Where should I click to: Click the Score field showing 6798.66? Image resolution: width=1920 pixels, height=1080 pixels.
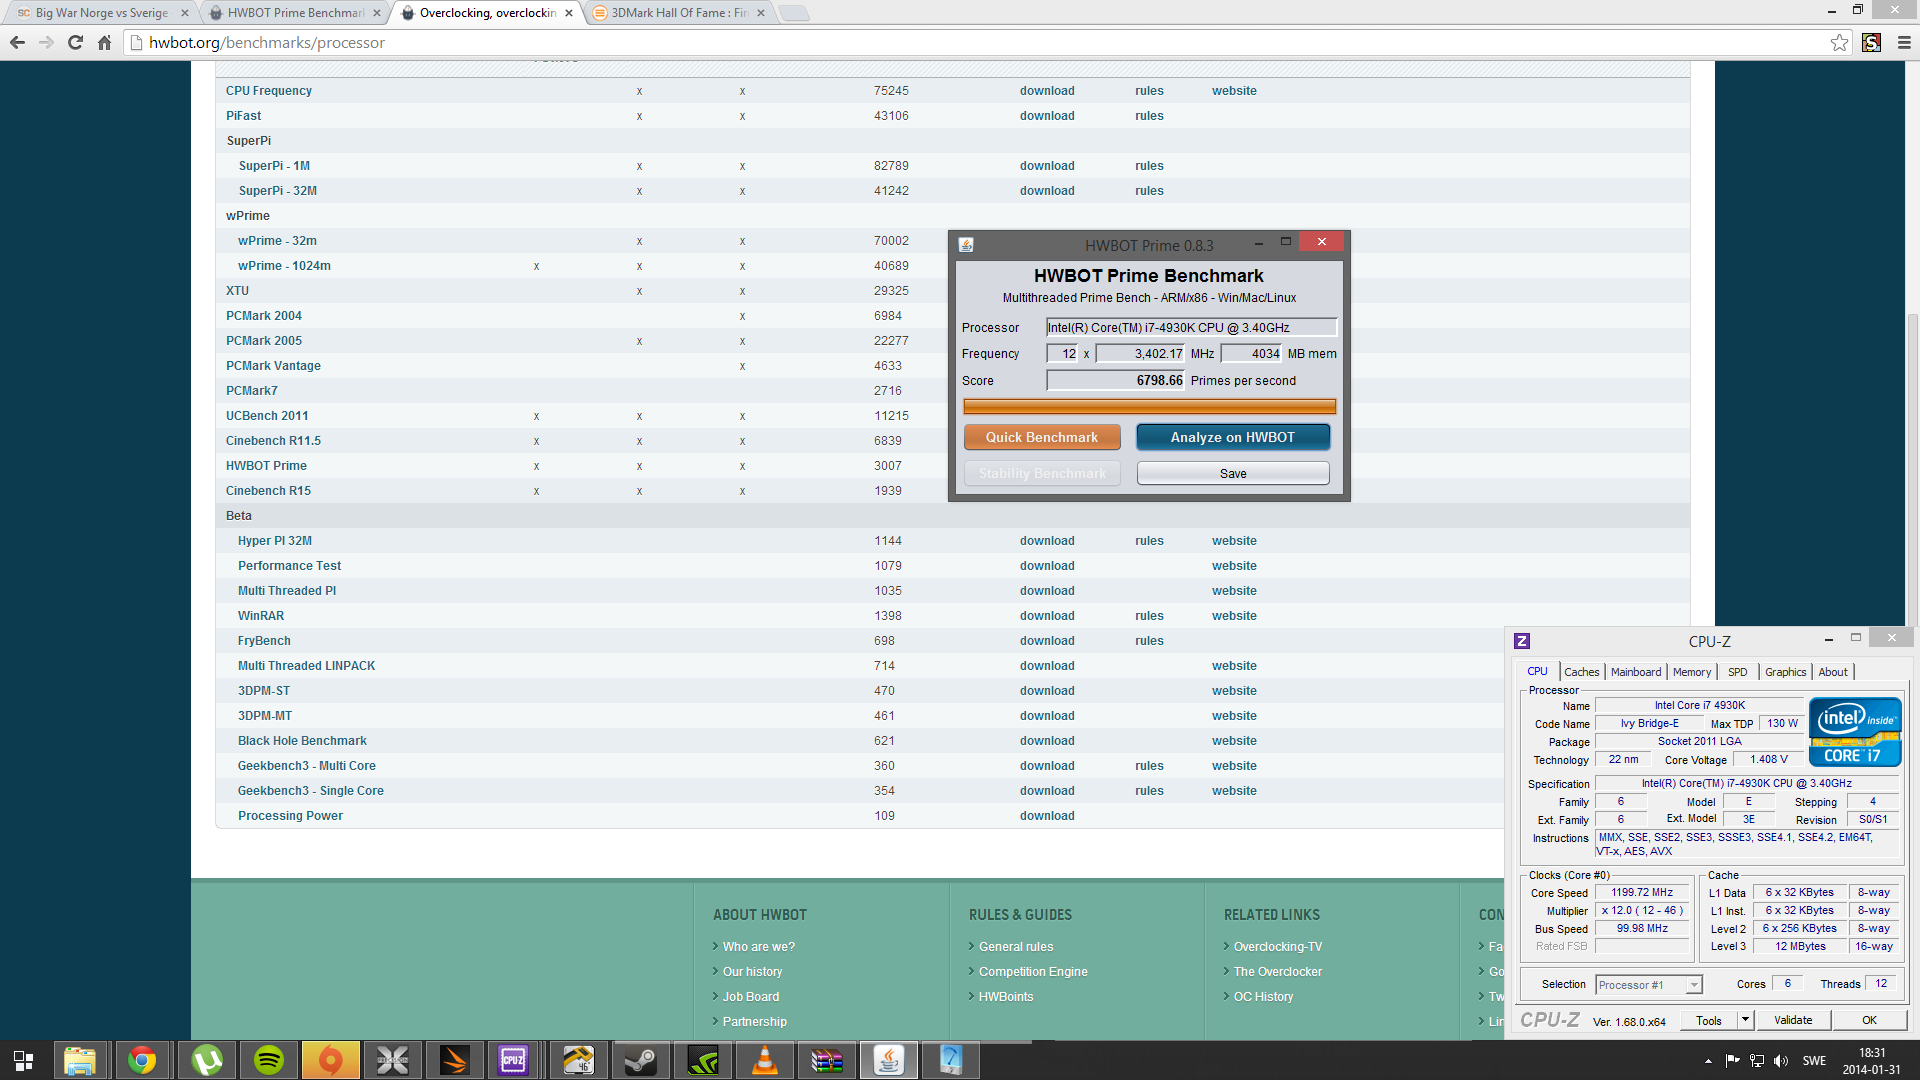point(1116,380)
